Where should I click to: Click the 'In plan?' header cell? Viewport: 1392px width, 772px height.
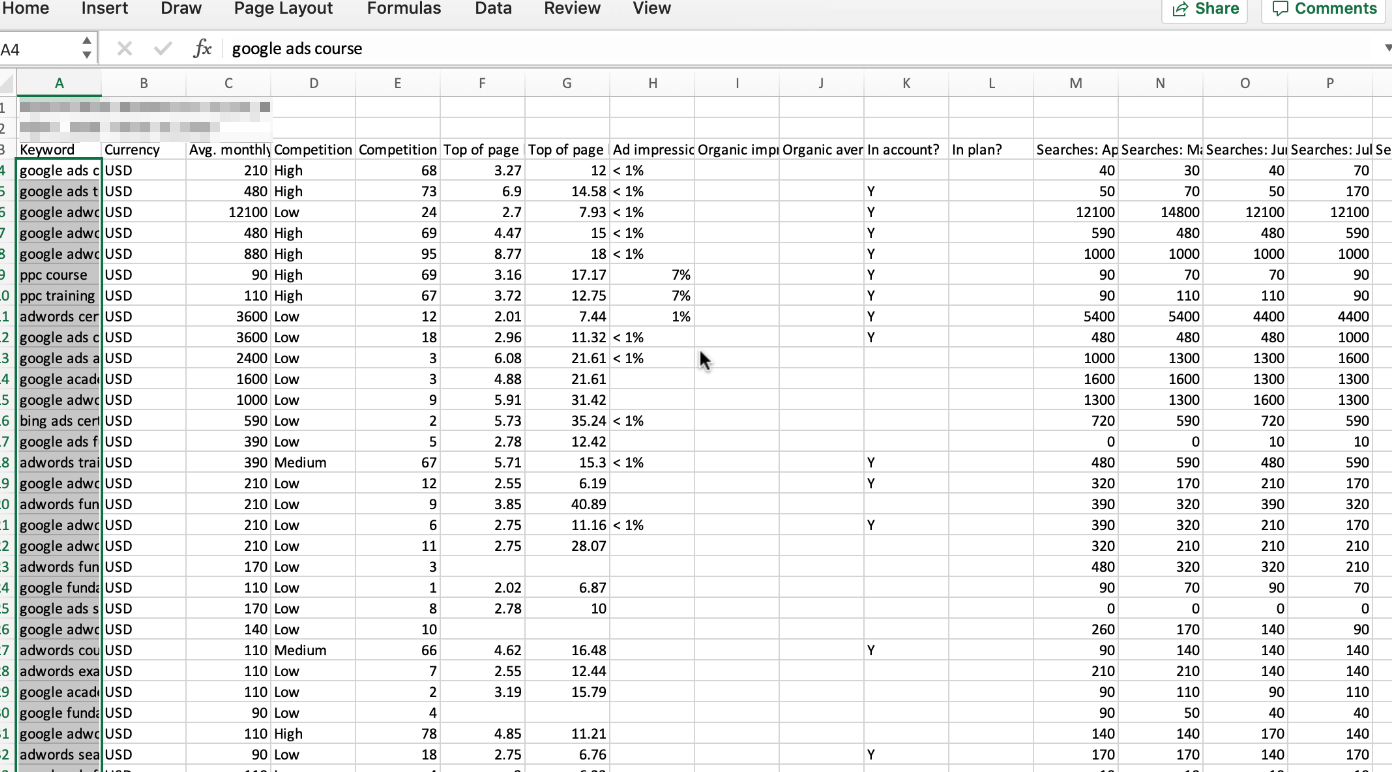991,150
